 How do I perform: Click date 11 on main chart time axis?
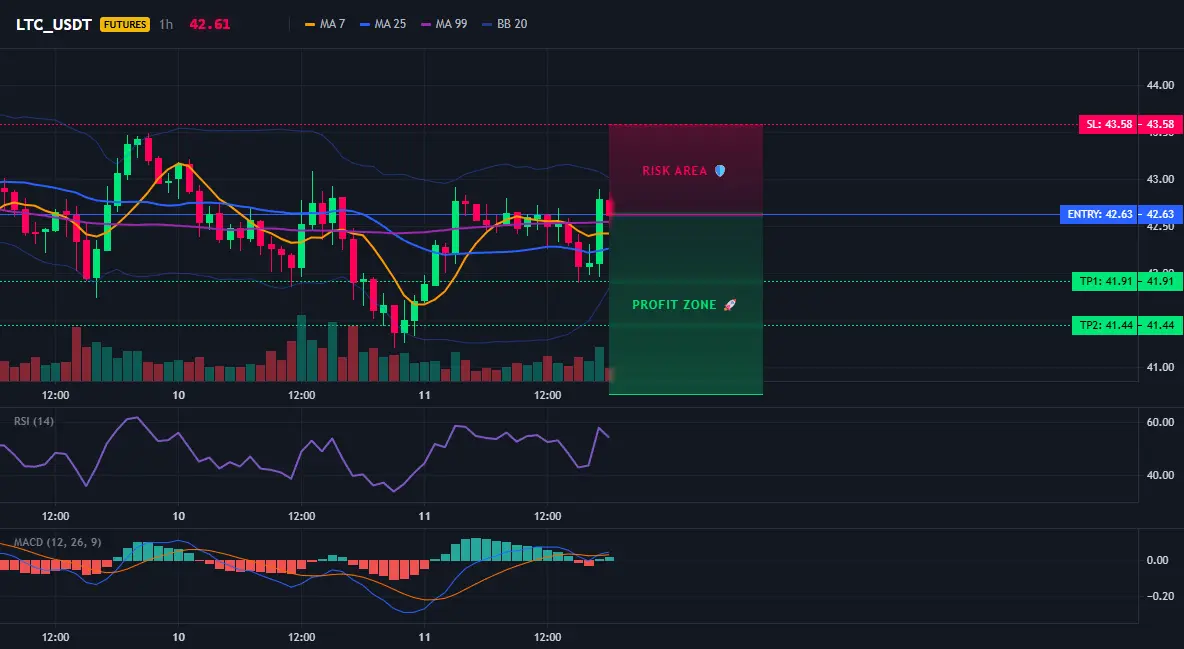(424, 395)
